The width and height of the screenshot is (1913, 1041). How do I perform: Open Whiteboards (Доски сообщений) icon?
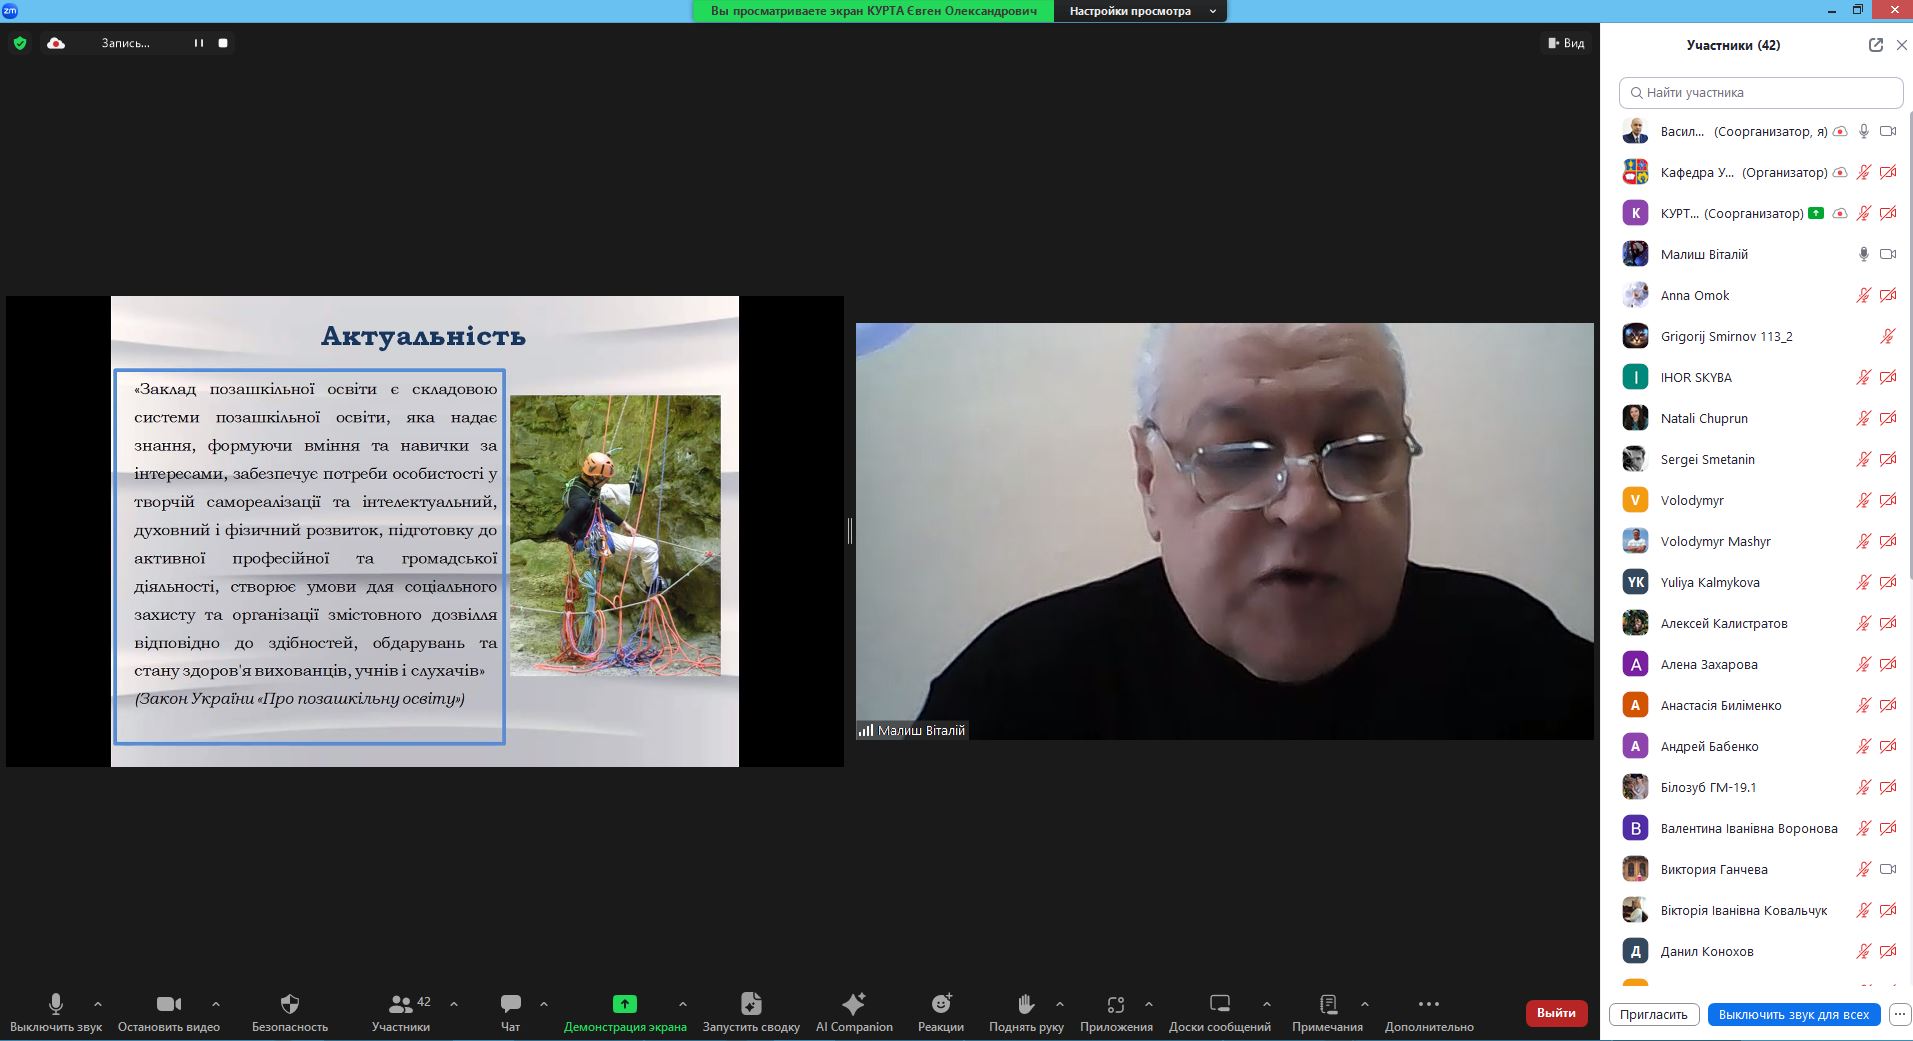[x=1219, y=1004]
